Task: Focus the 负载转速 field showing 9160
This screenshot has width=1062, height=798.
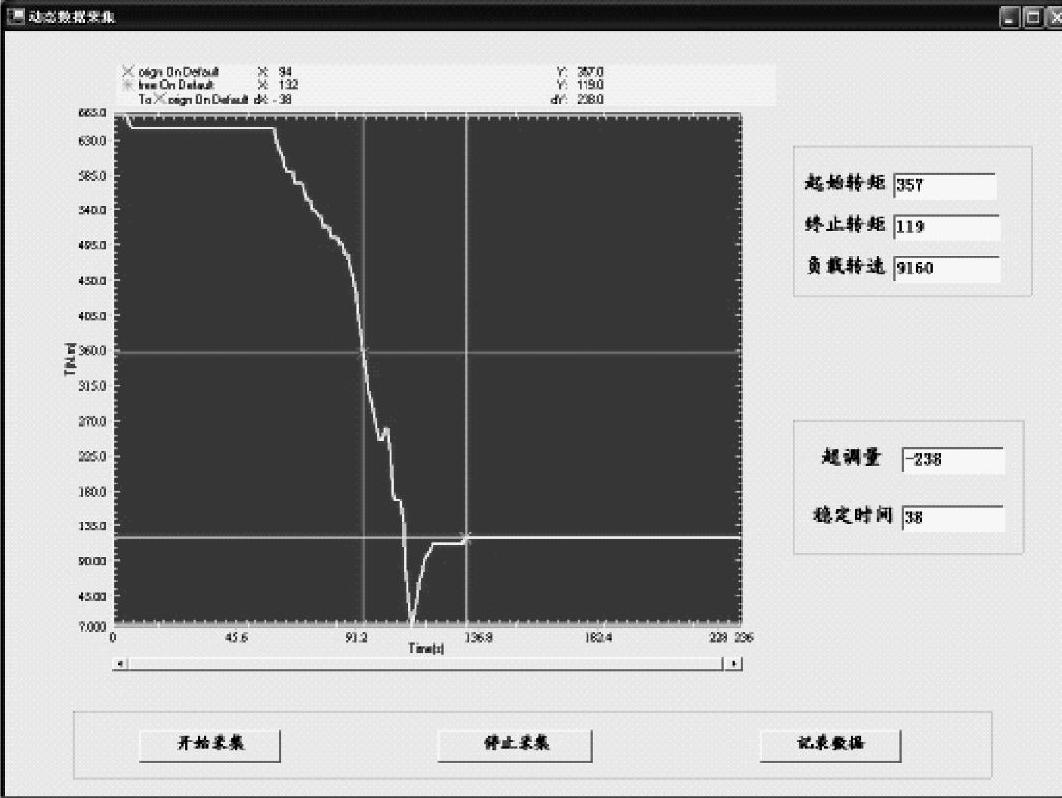Action: coord(946,268)
